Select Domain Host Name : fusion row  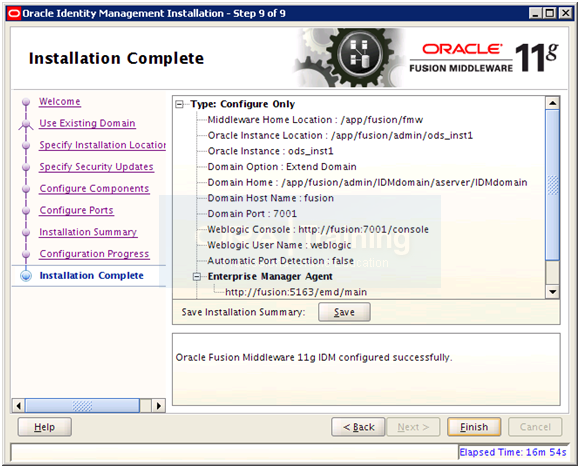270,198
